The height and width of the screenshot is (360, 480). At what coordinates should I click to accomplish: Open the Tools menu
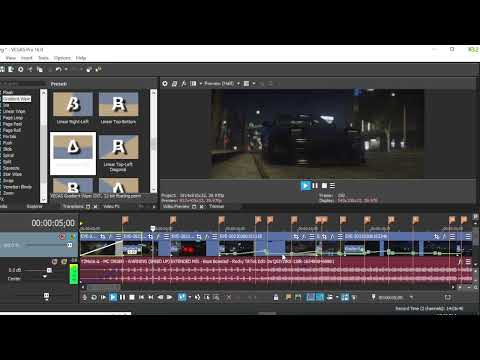click(x=43, y=58)
